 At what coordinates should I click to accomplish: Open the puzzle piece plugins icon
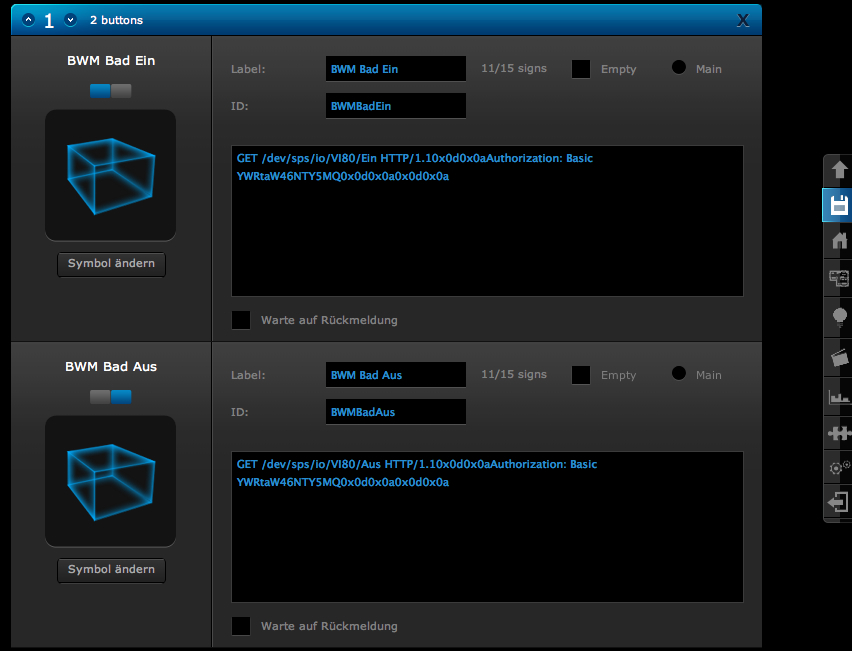[840, 433]
